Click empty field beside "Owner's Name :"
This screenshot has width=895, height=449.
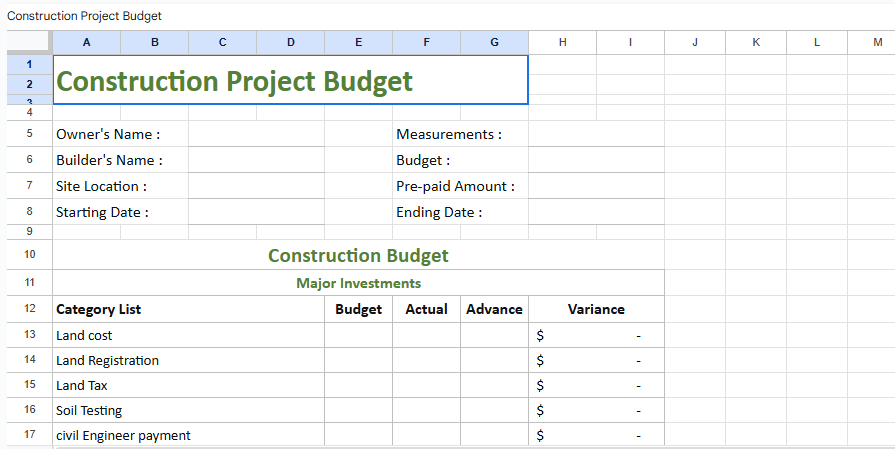256,134
